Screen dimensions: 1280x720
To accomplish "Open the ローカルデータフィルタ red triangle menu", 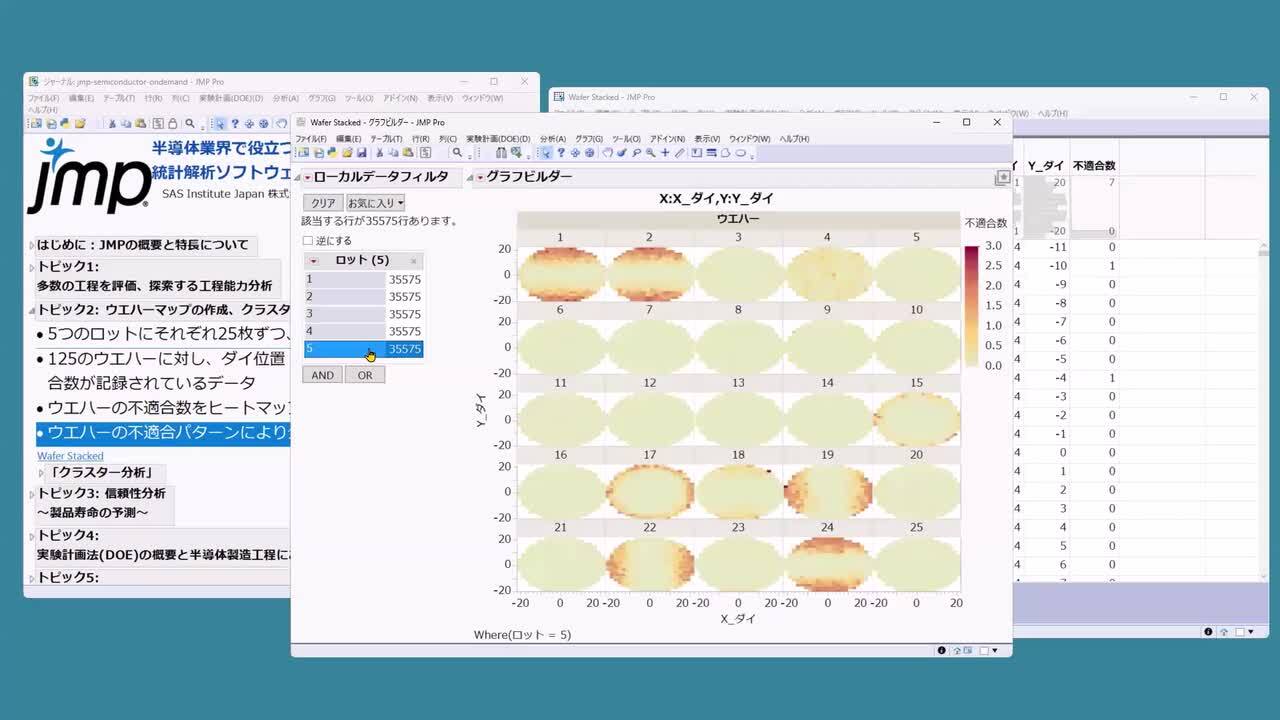I will pos(308,178).
